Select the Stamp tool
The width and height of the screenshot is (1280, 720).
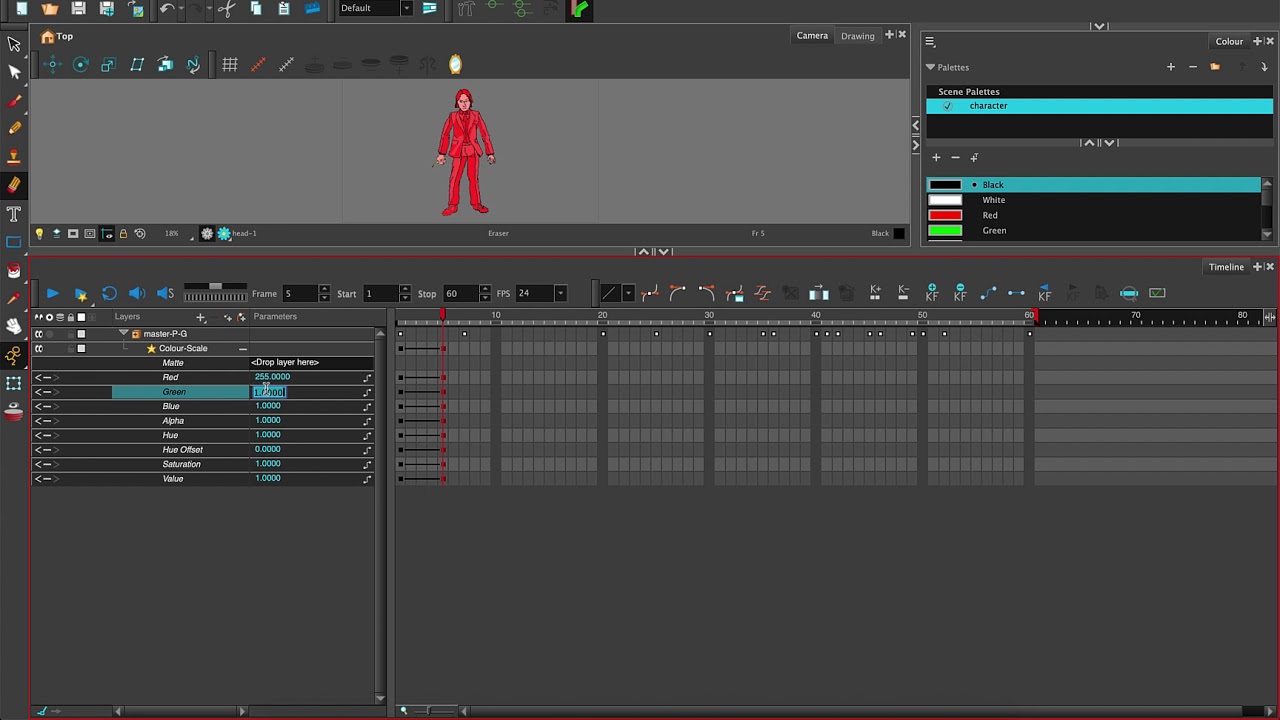click(x=14, y=157)
